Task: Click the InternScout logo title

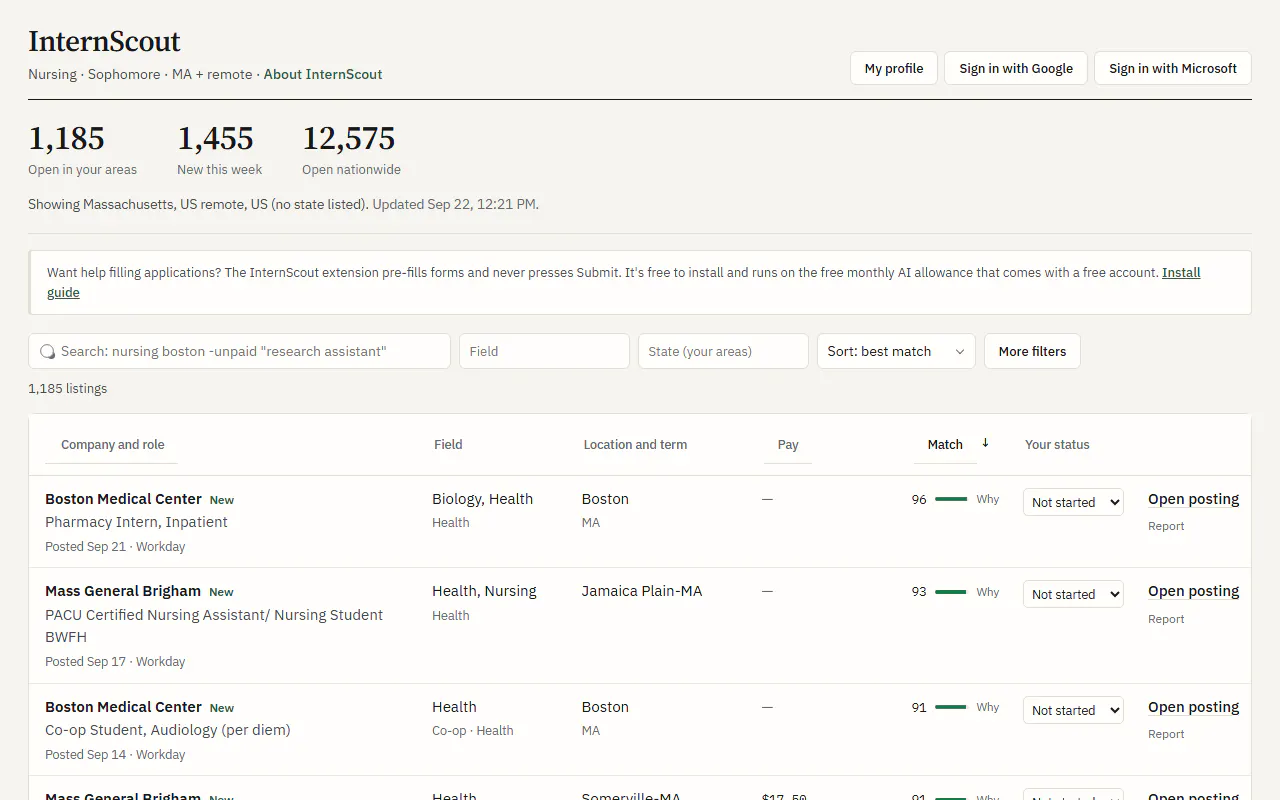Action: (104, 41)
